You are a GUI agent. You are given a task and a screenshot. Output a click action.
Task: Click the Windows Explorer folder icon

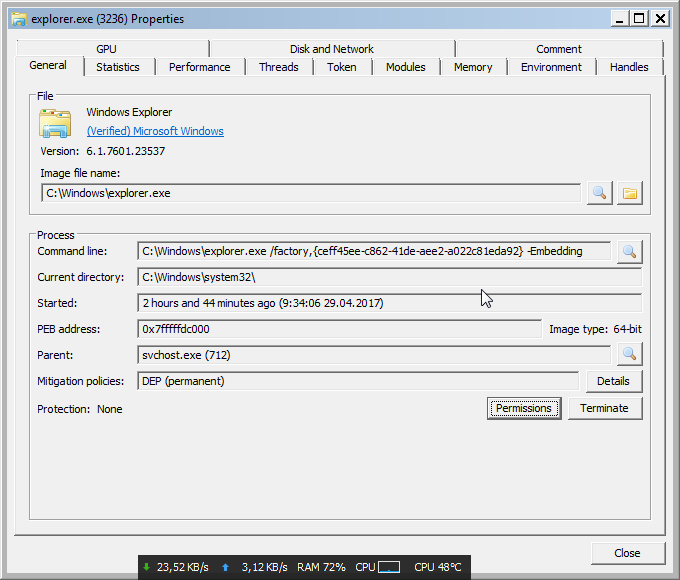(x=55, y=123)
